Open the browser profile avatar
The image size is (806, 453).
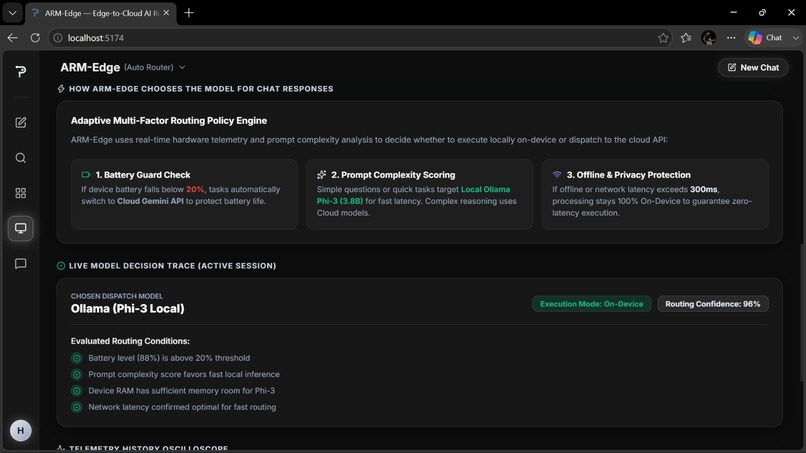point(708,38)
